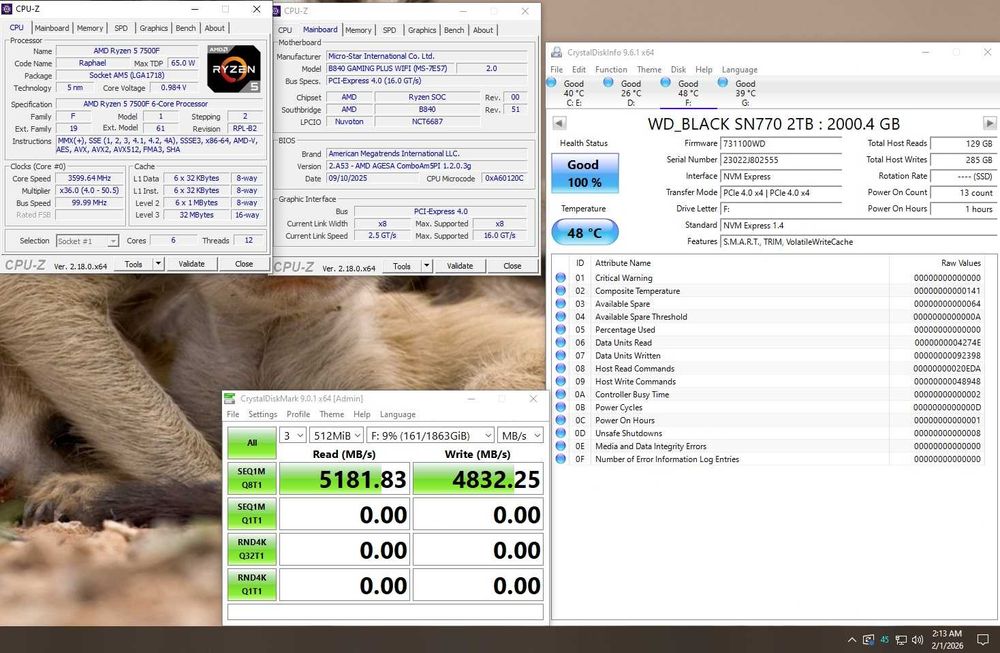Click the CrystalDiskMark title bar app icon
1000x653 pixels.
[230, 399]
